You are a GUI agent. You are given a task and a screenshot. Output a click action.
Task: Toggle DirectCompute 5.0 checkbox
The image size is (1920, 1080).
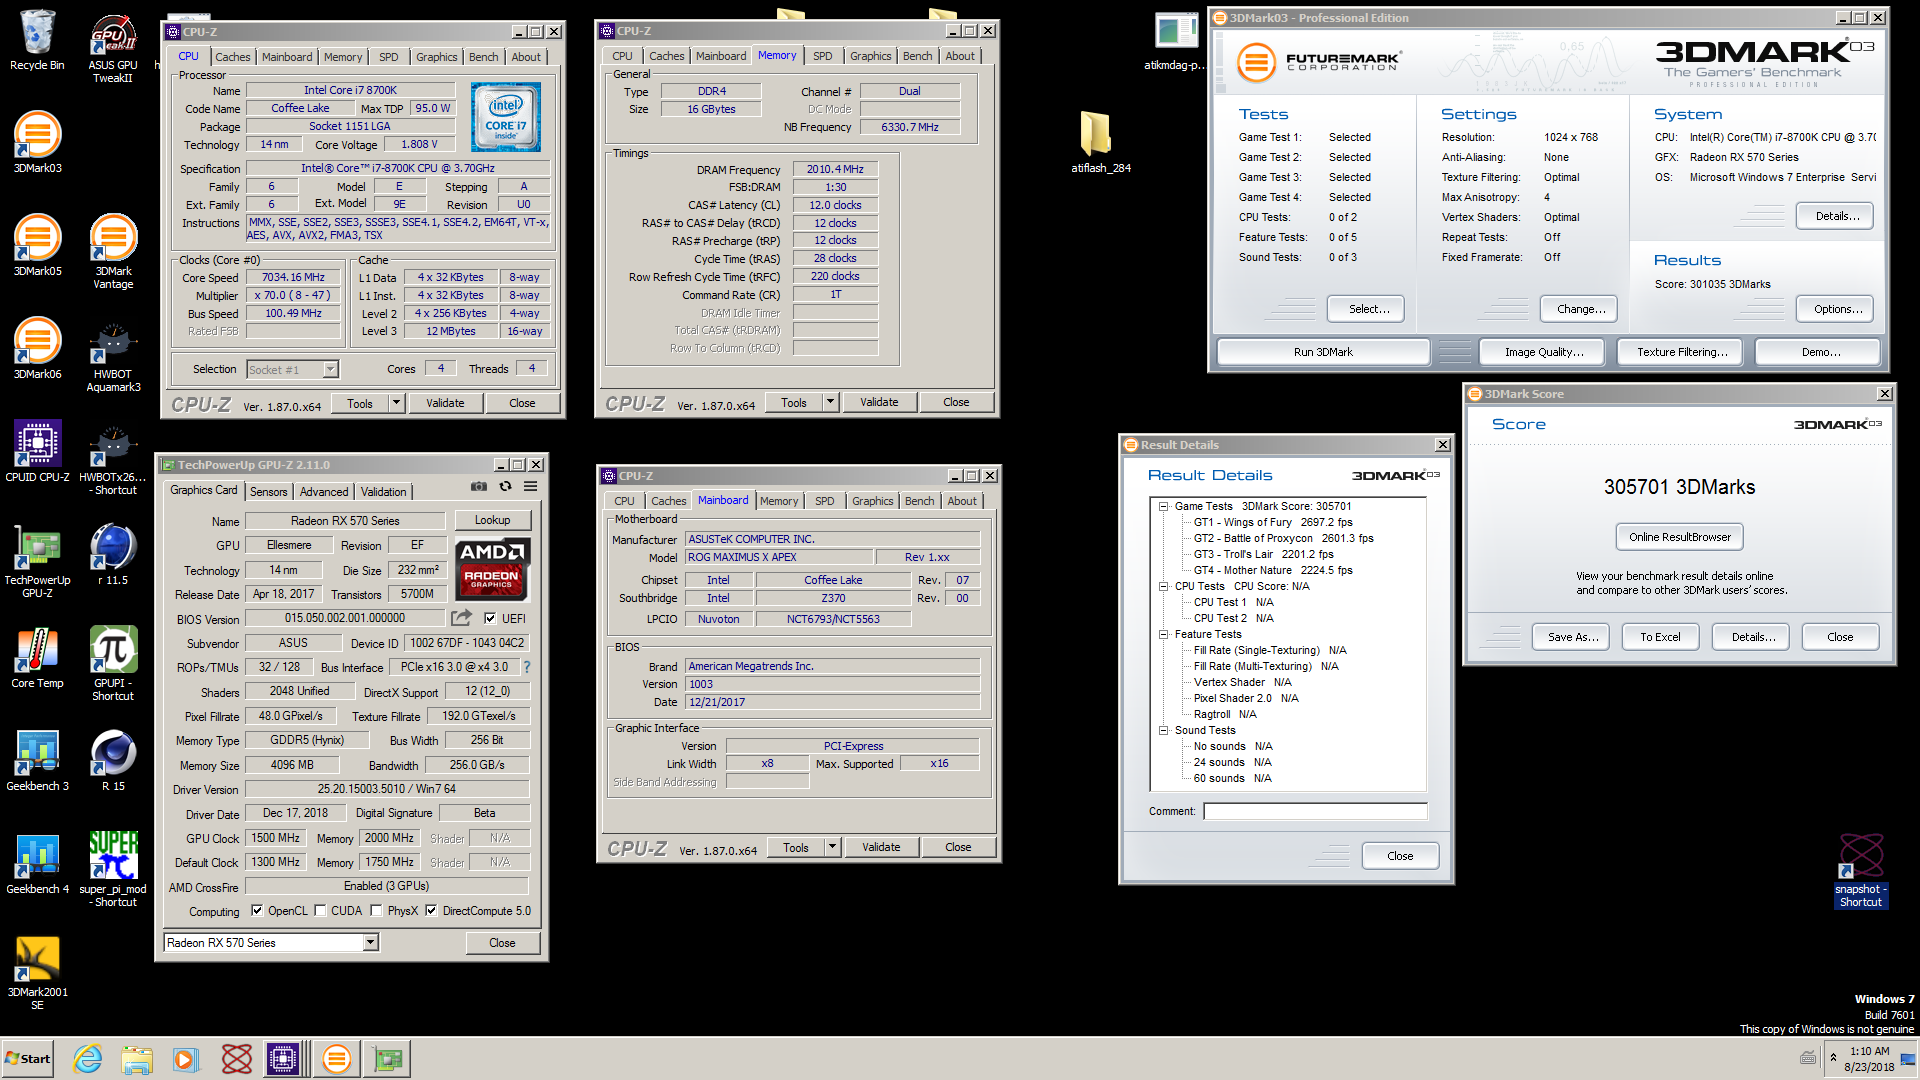pos(431,910)
